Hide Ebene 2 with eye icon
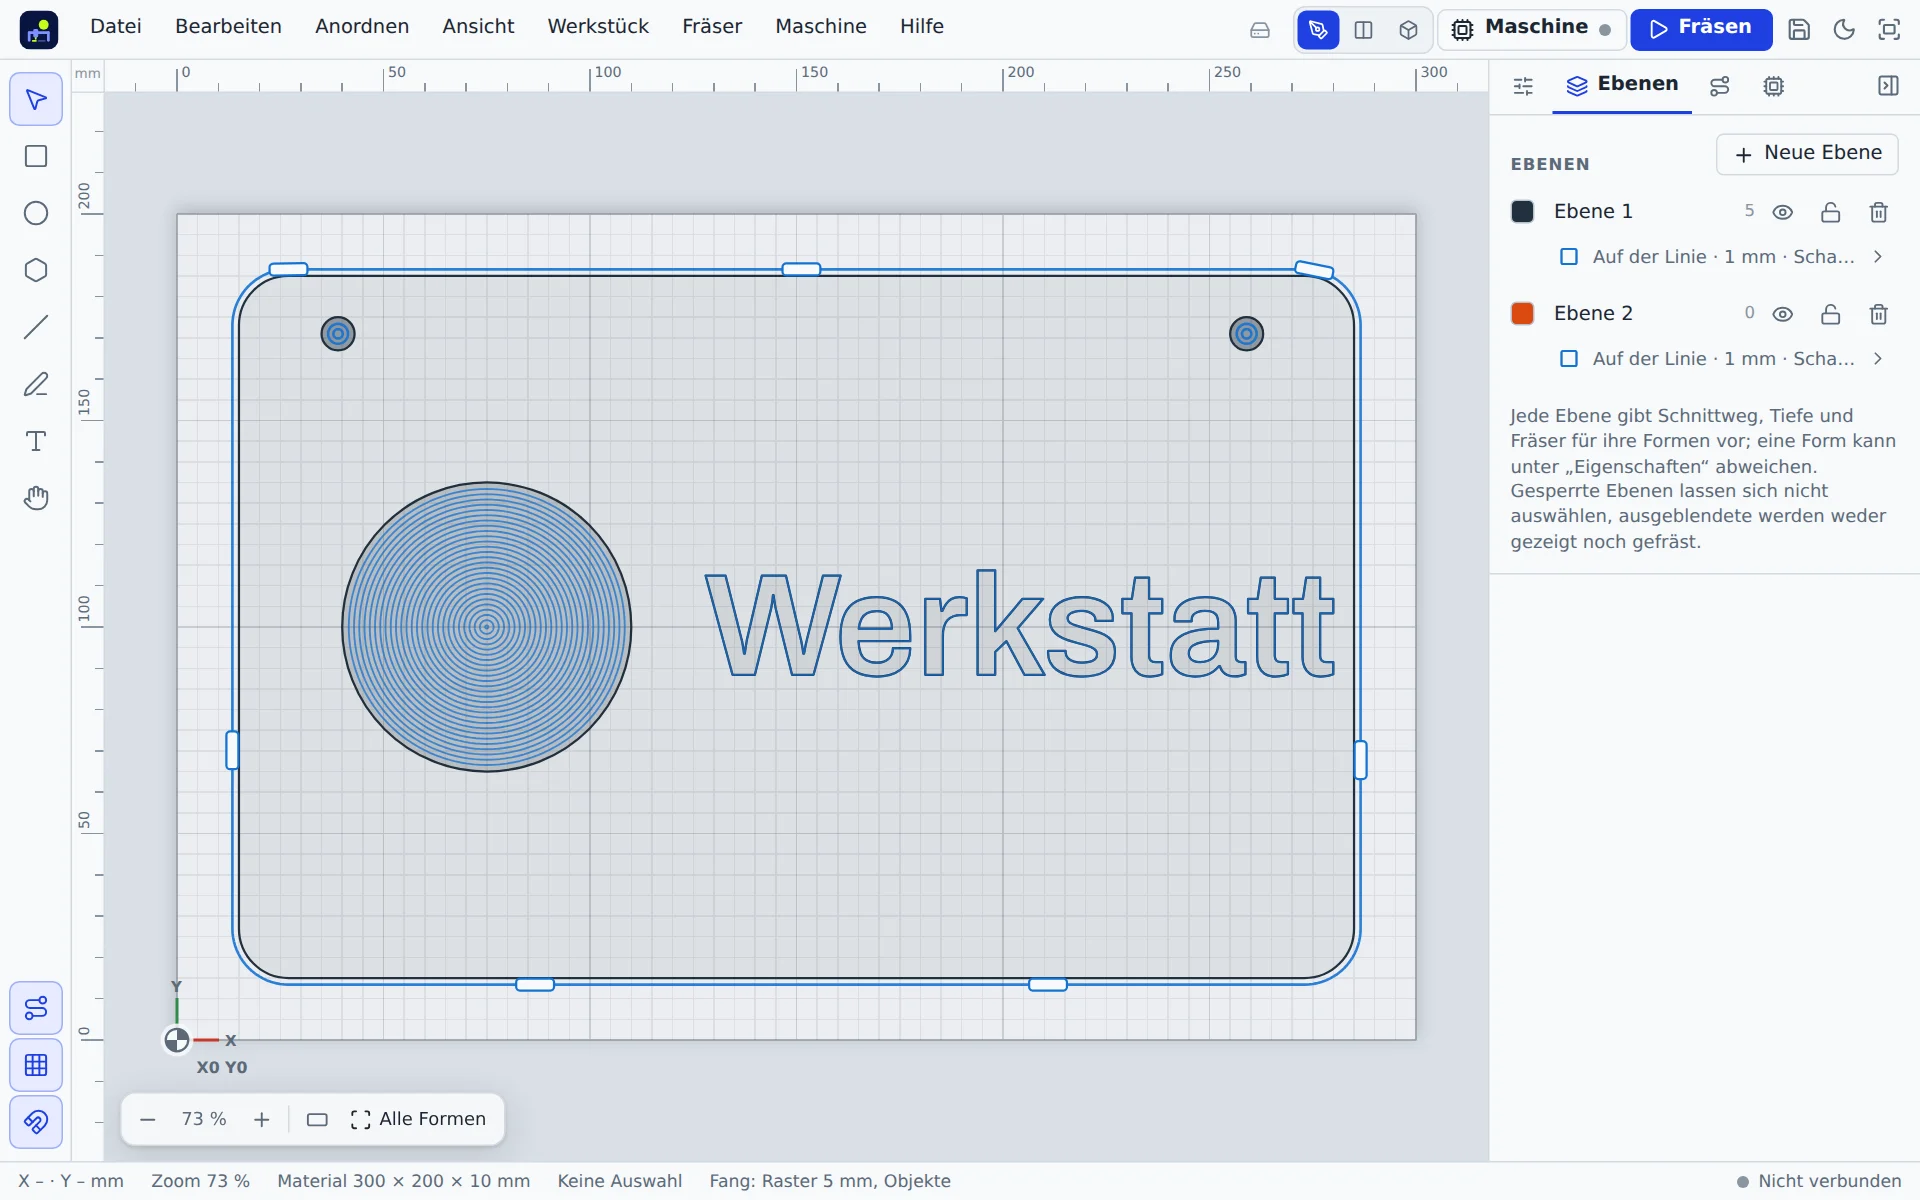Viewport: 1920px width, 1200px height. (1782, 314)
